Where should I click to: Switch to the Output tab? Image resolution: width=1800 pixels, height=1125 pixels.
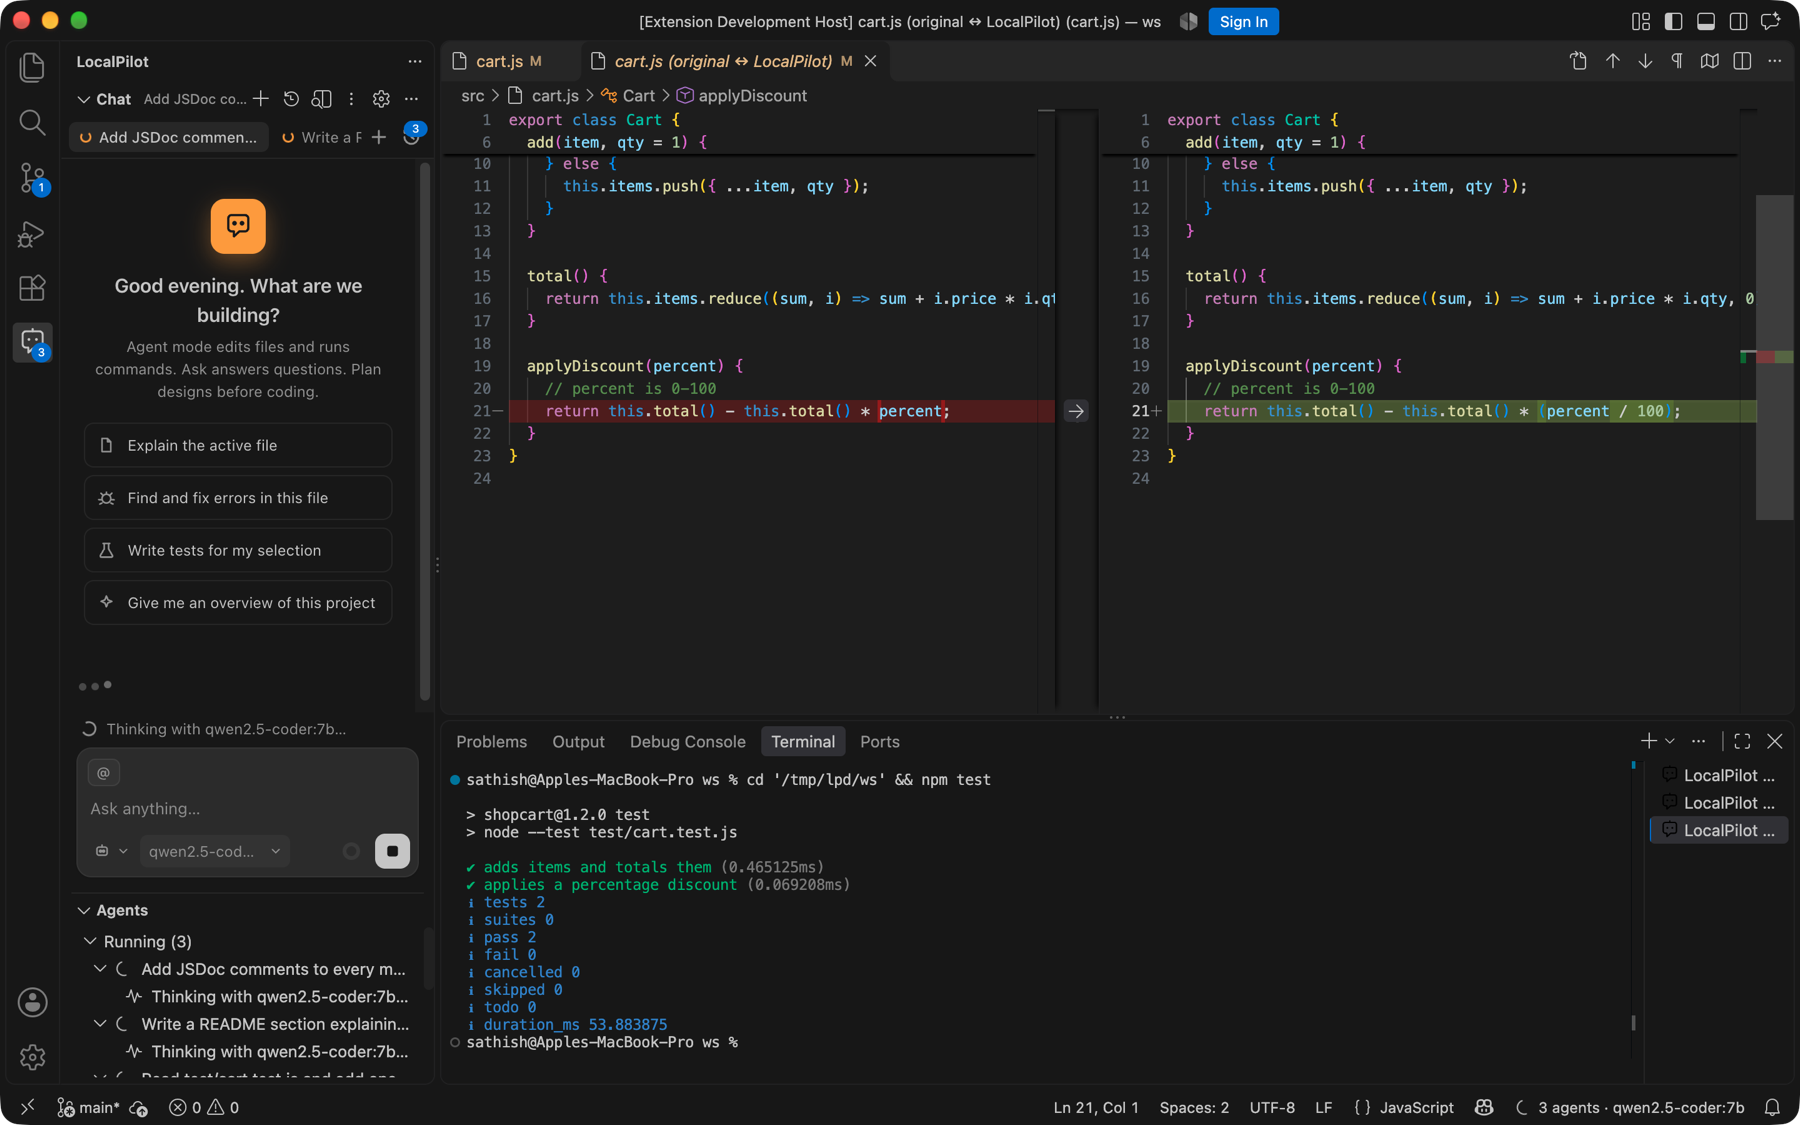[x=578, y=742]
